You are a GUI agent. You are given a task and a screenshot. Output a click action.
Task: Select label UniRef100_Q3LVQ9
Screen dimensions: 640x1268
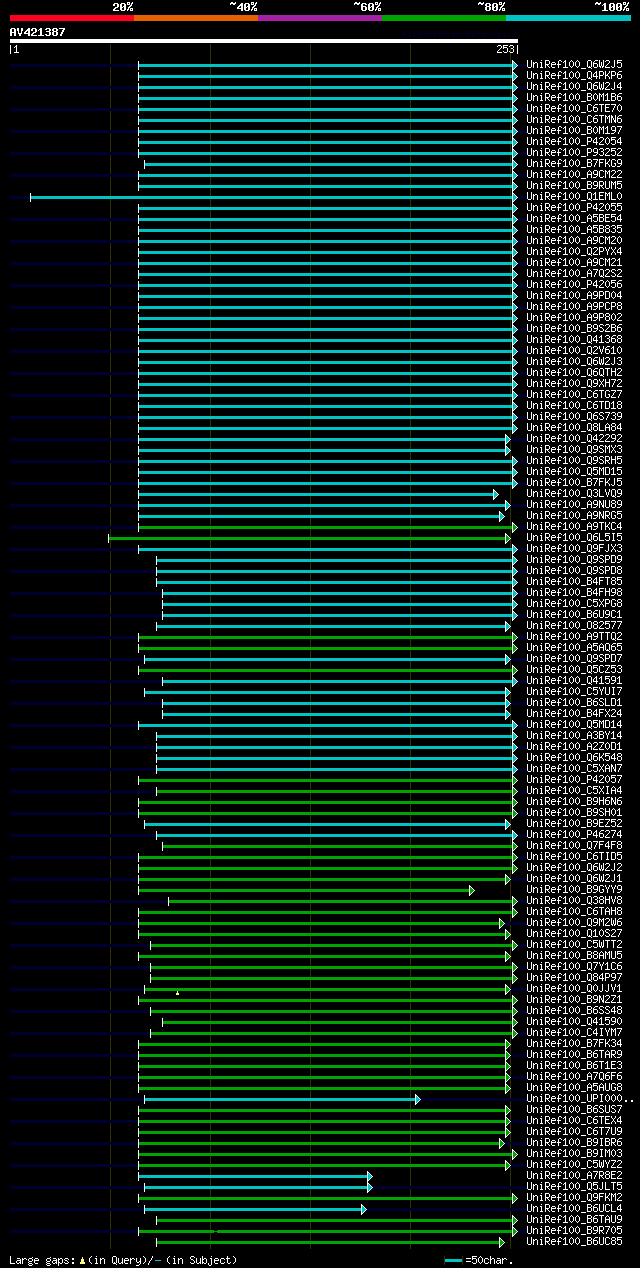574,493
